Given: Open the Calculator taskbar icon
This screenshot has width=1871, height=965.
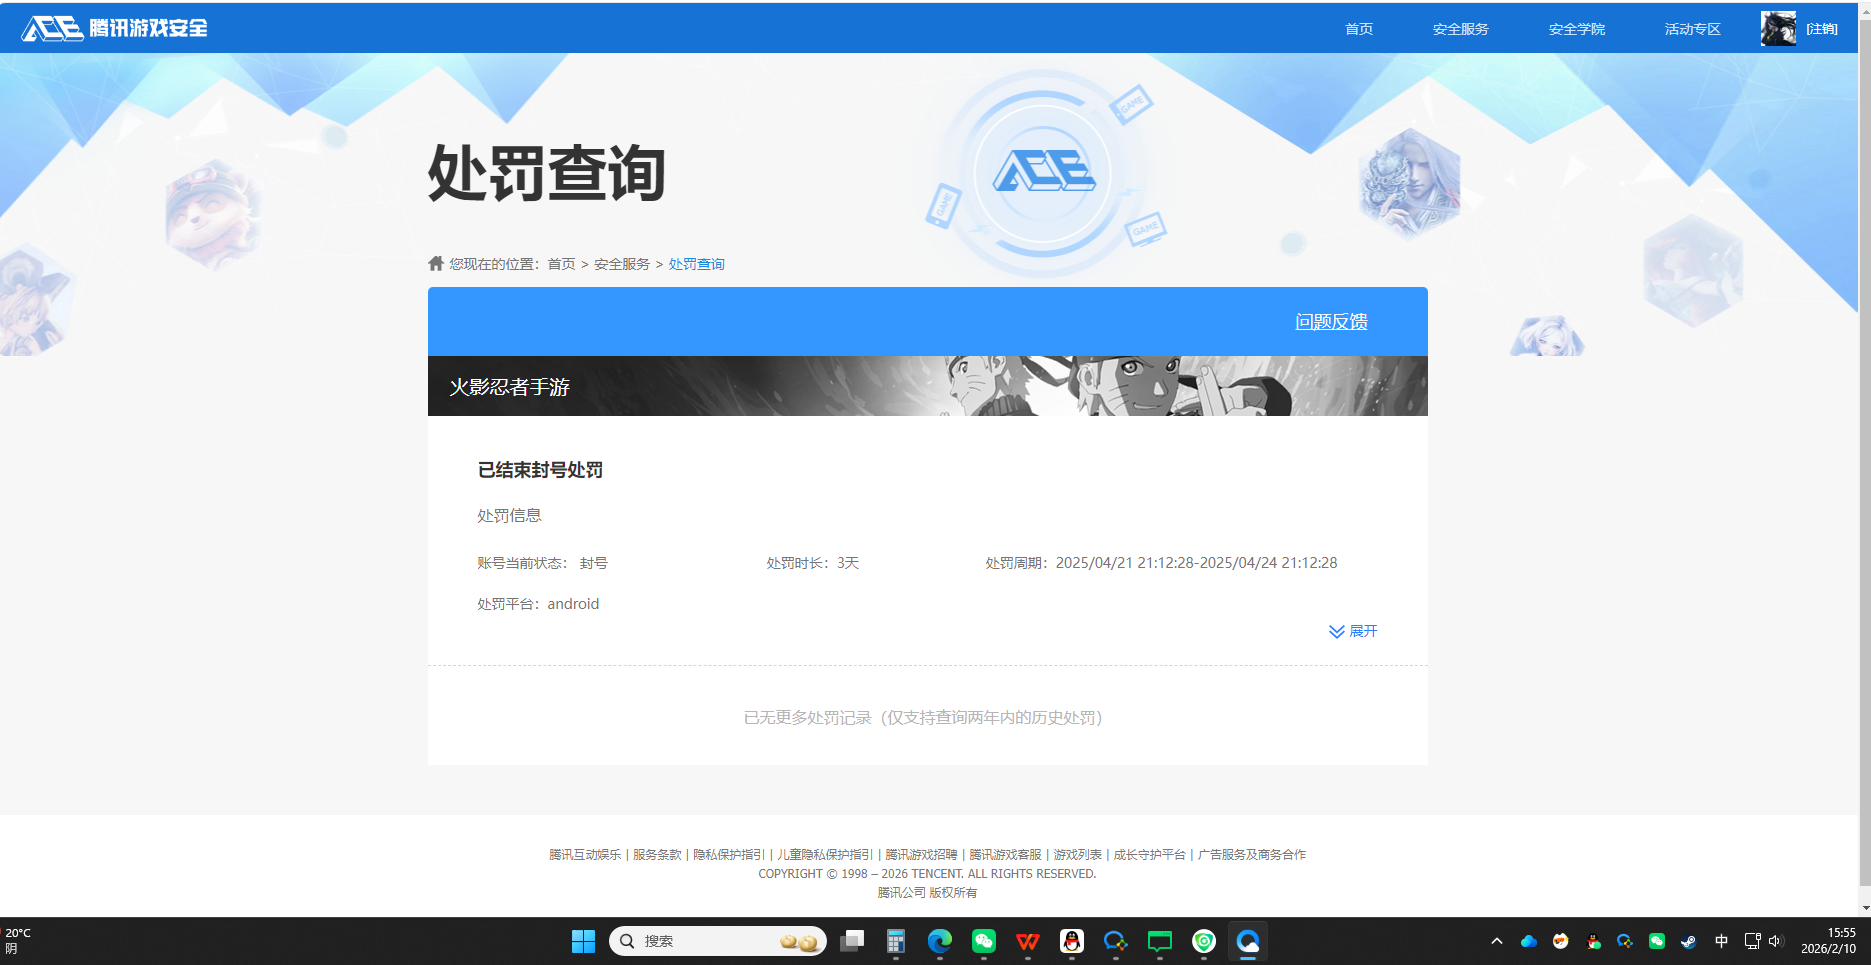Looking at the screenshot, I should click(896, 941).
